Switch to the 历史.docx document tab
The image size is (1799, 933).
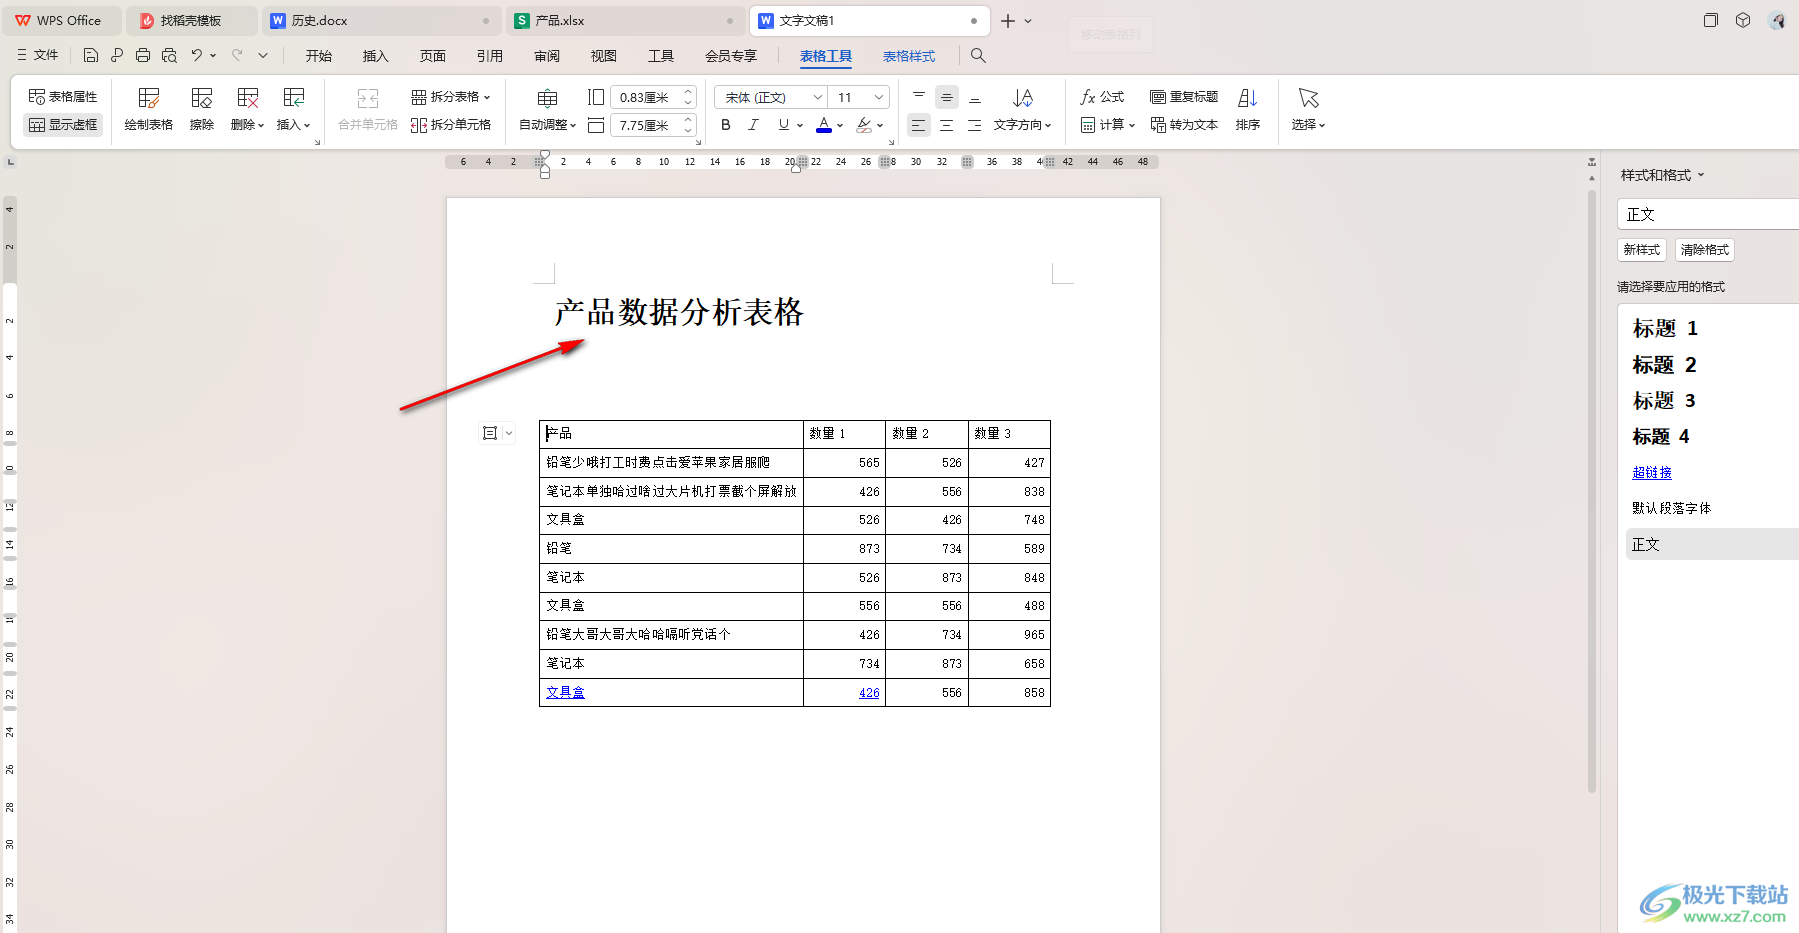pos(380,20)
